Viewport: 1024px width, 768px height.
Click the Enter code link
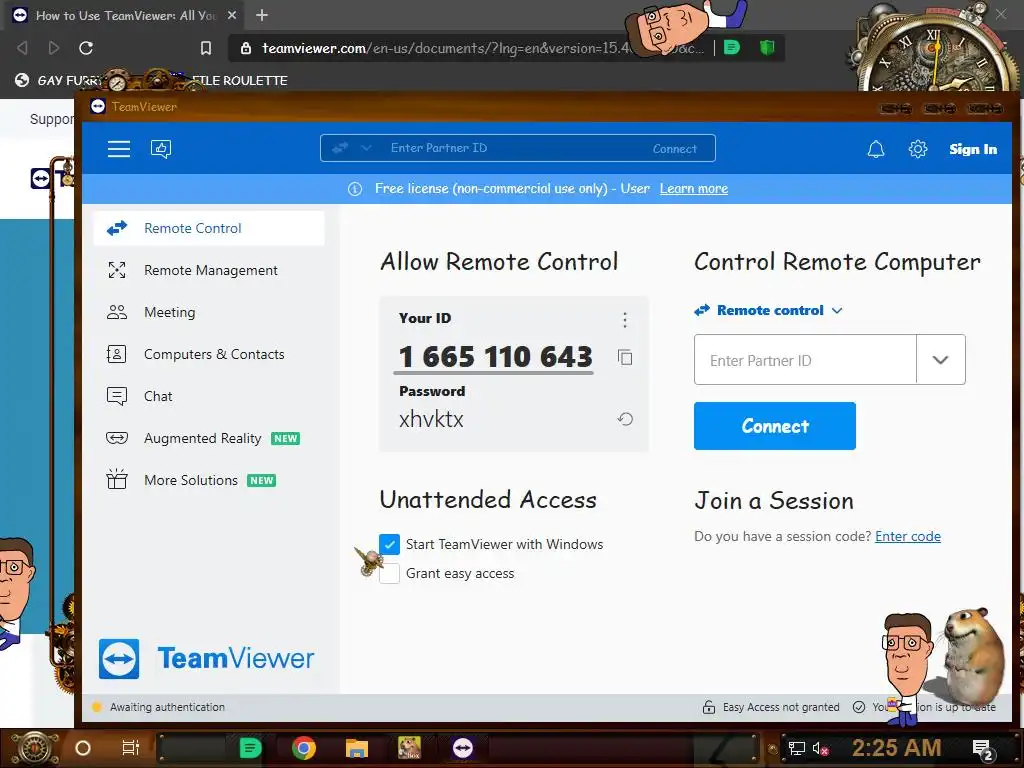(908, 536)
